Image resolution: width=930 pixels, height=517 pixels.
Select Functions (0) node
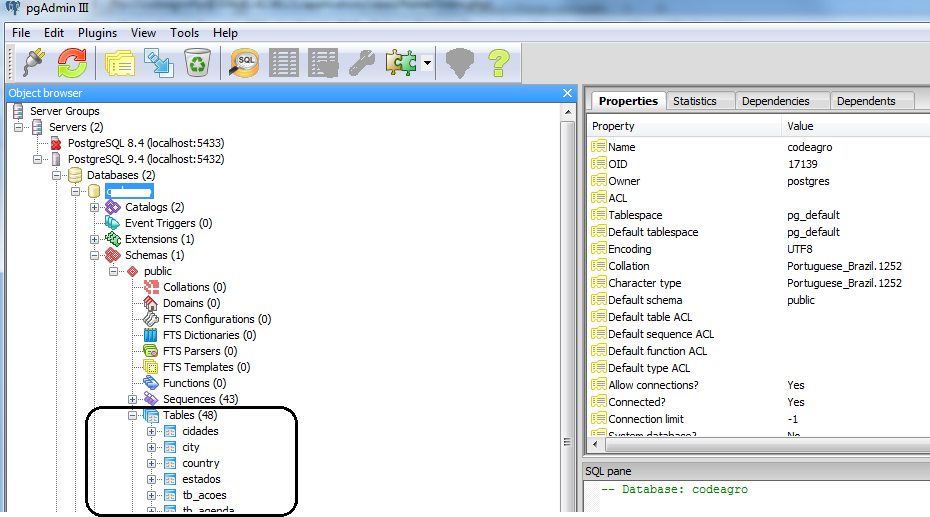point(195,383)
